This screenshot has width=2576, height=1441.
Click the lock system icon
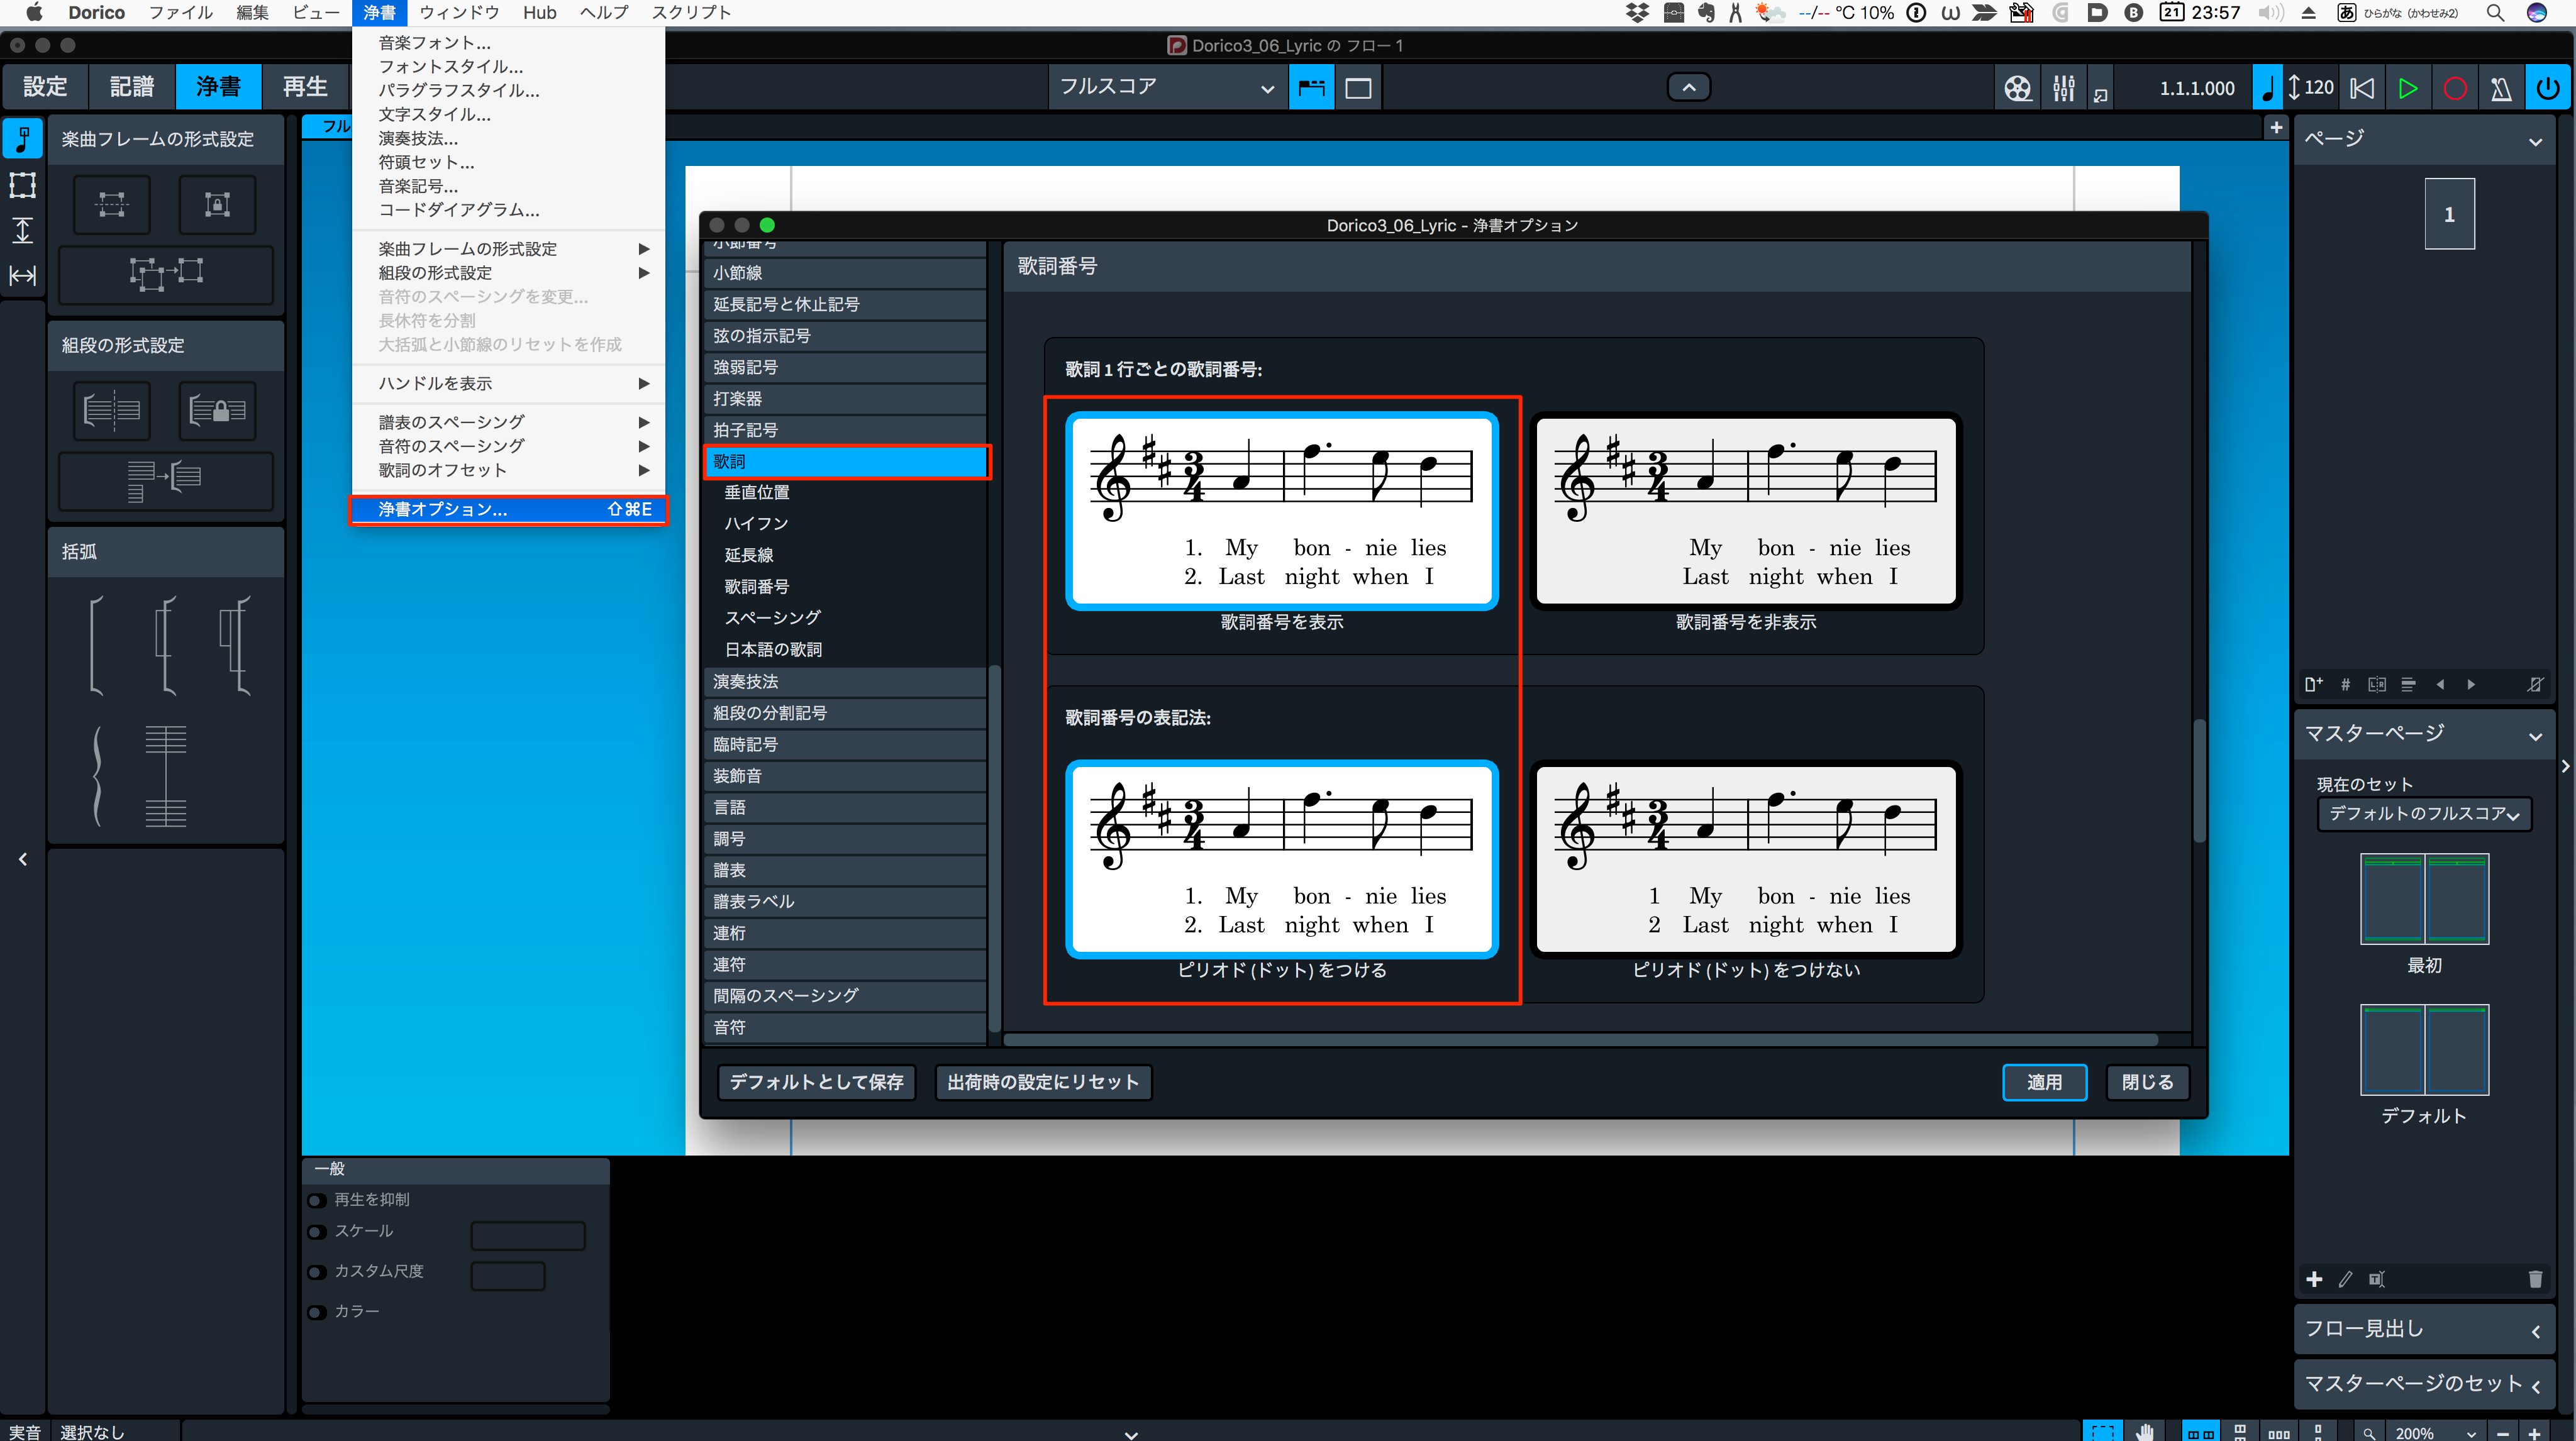217,410
